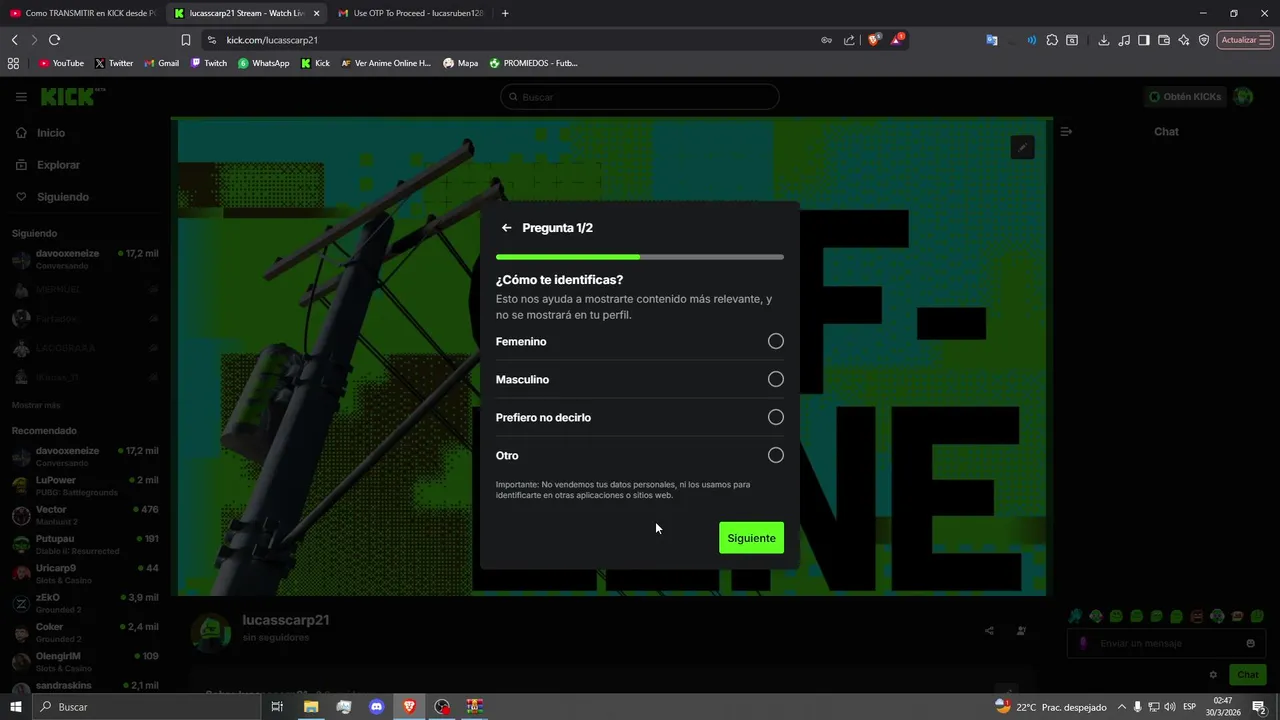Open PROMIEDOS bookmark
Image resolution: width=1280 pixels, height=720 pixels.
[x=533, y=63]
